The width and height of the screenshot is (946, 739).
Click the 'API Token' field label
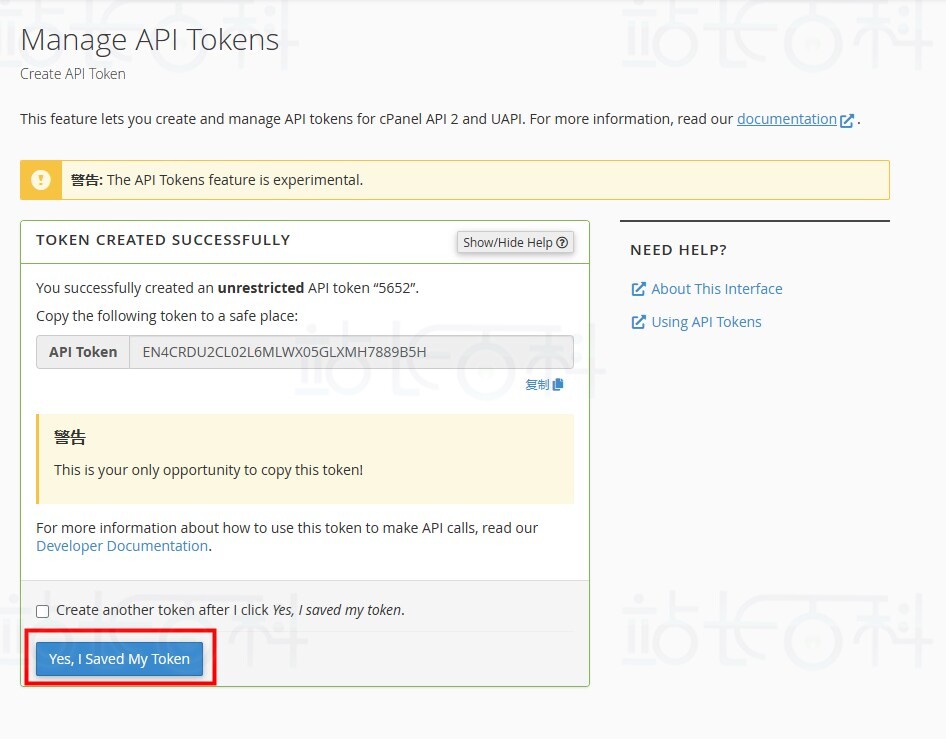pyautogui.click(x=83, y=352)
